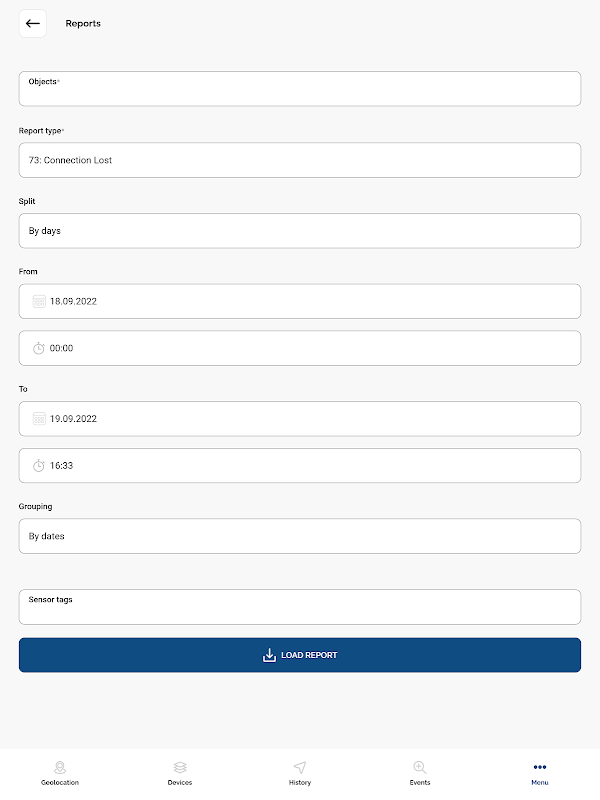
Task: Click the download icon on Load Report
Action: pyautogui.click(x=269, y=655)
